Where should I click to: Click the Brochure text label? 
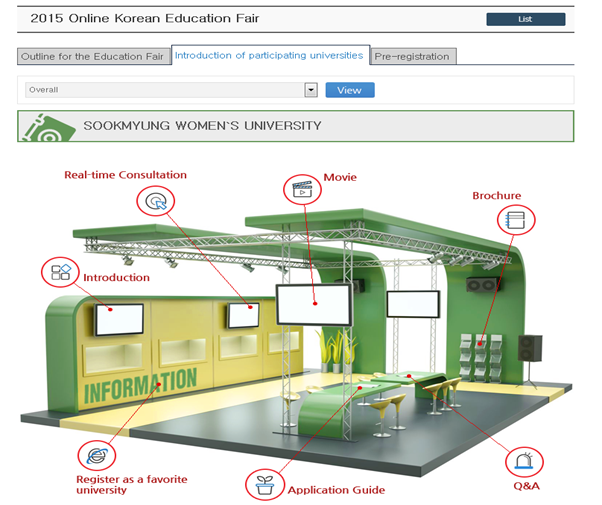(x=496, y=196)
